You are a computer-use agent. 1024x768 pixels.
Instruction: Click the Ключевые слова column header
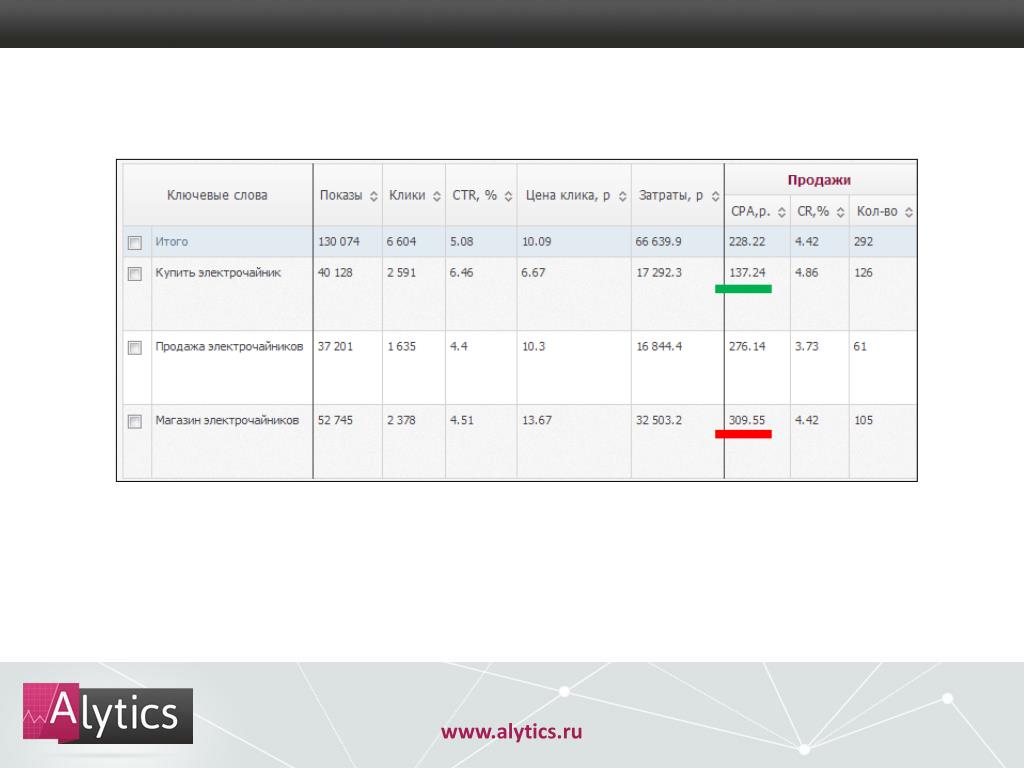[x=217, y=195]
